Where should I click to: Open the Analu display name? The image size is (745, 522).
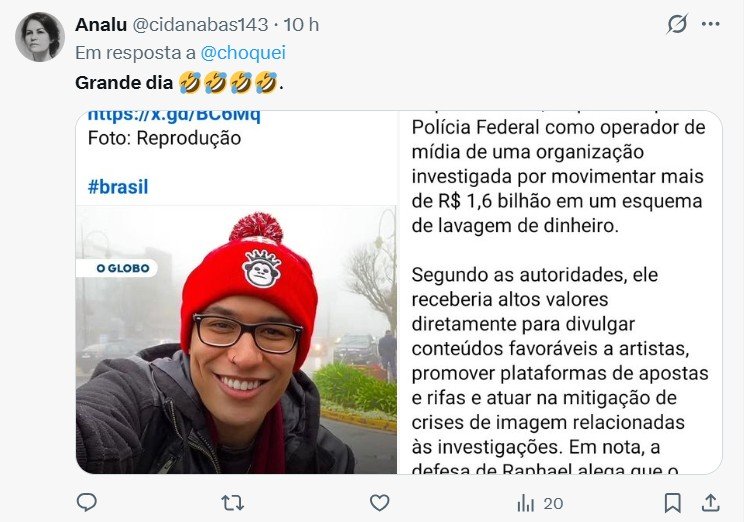tap(101, 25)
